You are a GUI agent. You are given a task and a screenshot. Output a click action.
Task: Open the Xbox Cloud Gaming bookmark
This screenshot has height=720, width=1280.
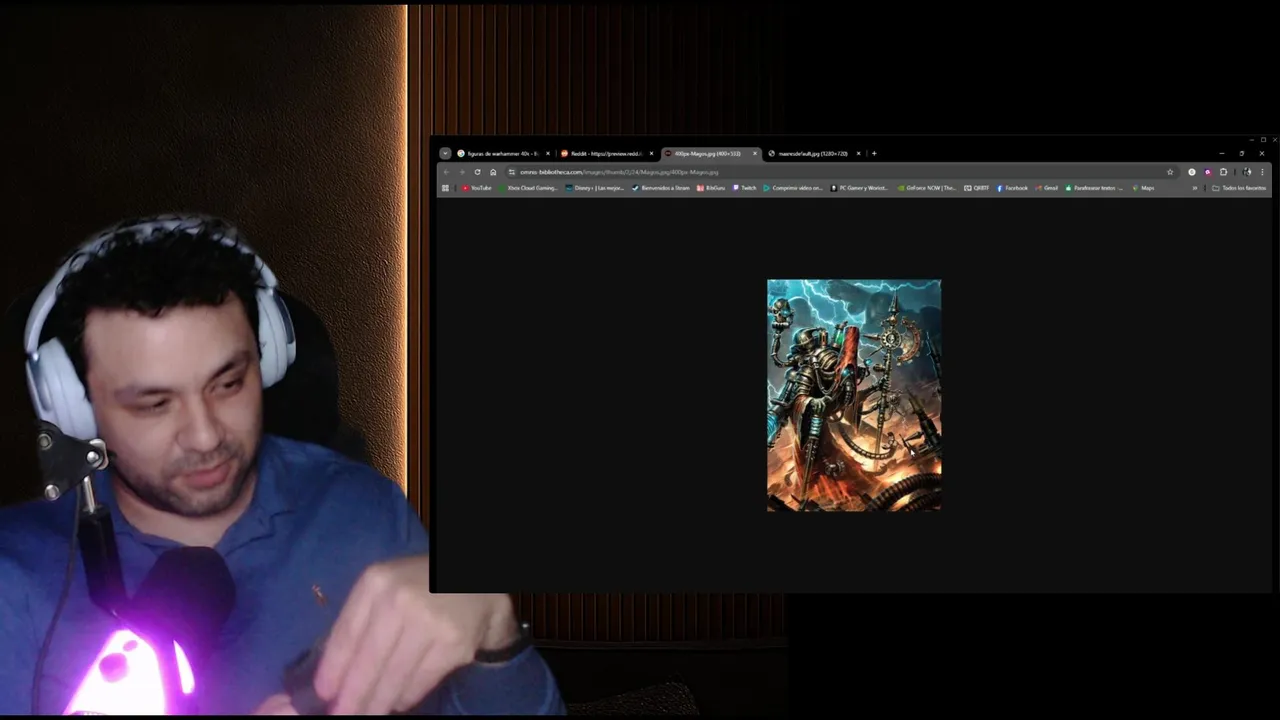[x=529, y=188]
